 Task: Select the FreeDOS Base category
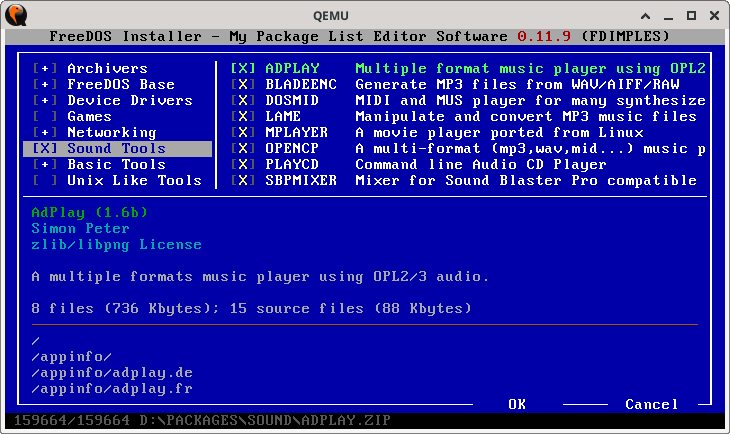point(121,84)
